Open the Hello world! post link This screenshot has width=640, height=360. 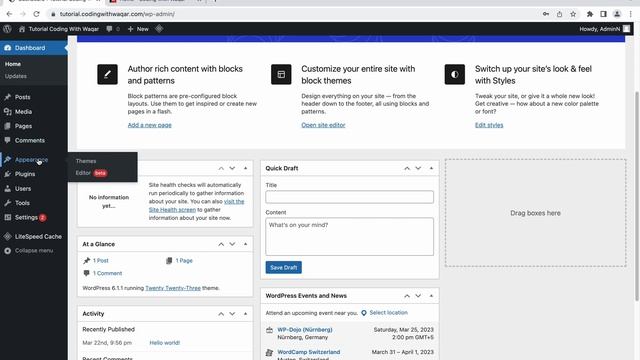(x=164, y=343)
